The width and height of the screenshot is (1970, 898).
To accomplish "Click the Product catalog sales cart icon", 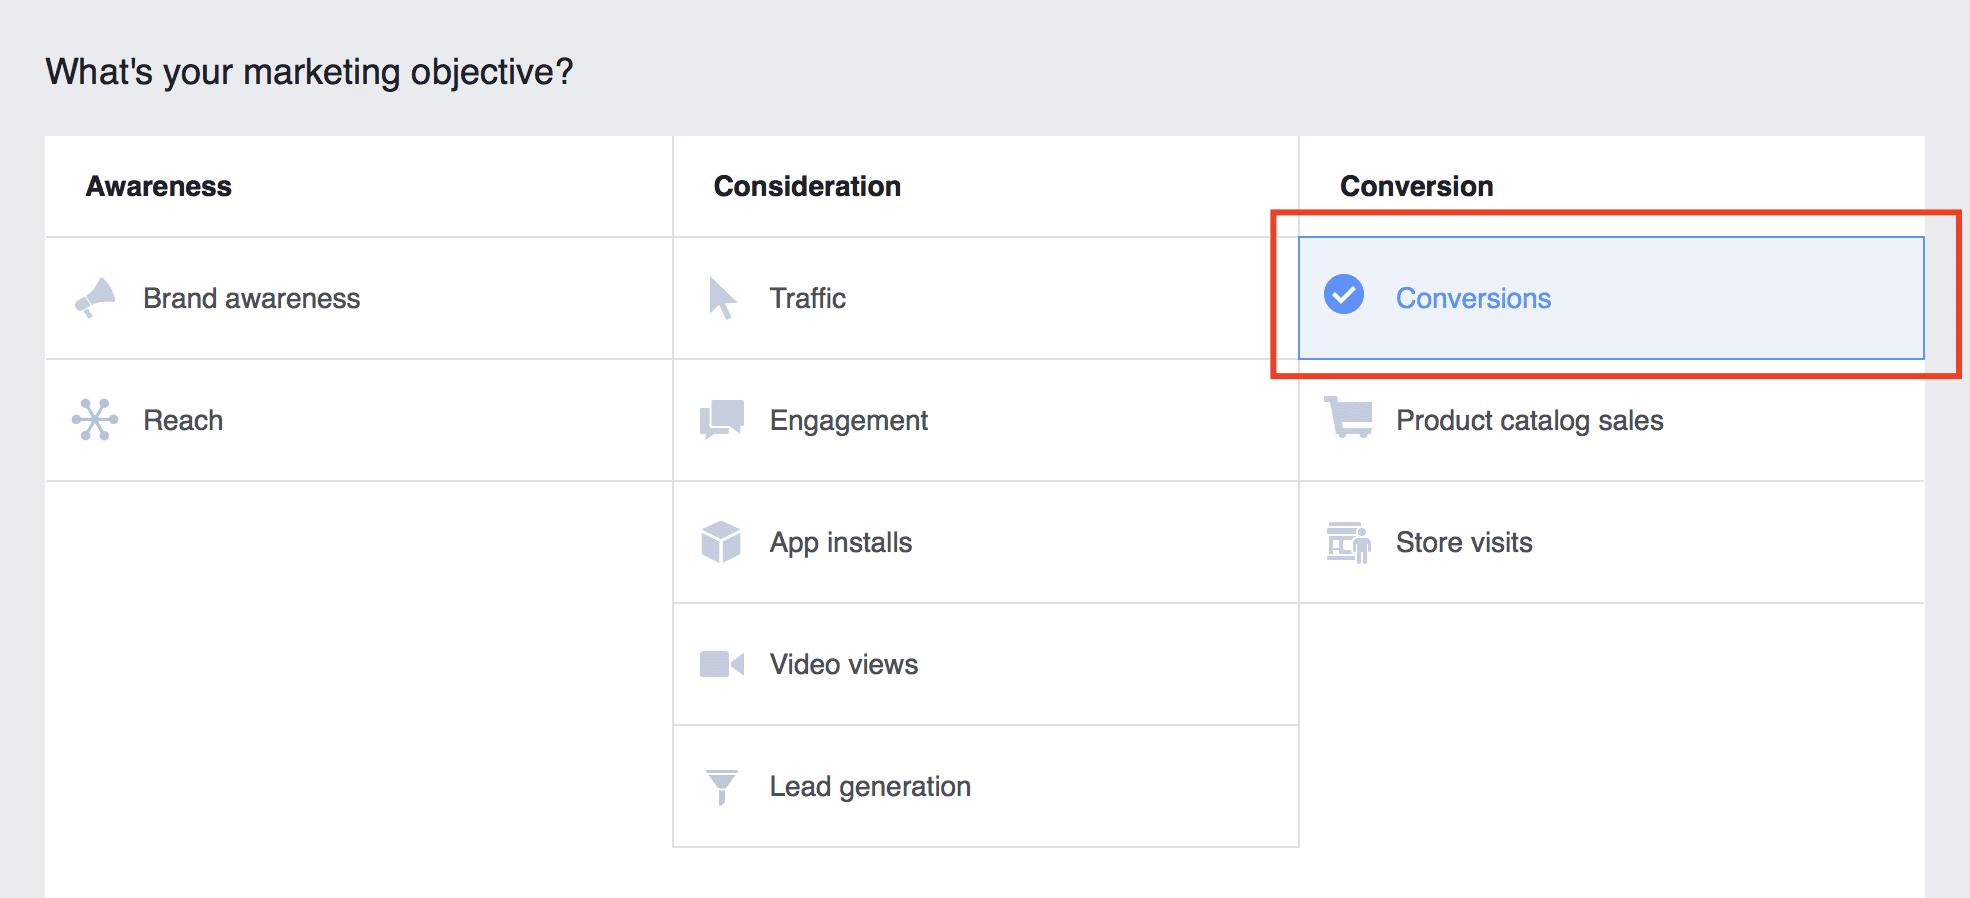I will [1348, 418].
